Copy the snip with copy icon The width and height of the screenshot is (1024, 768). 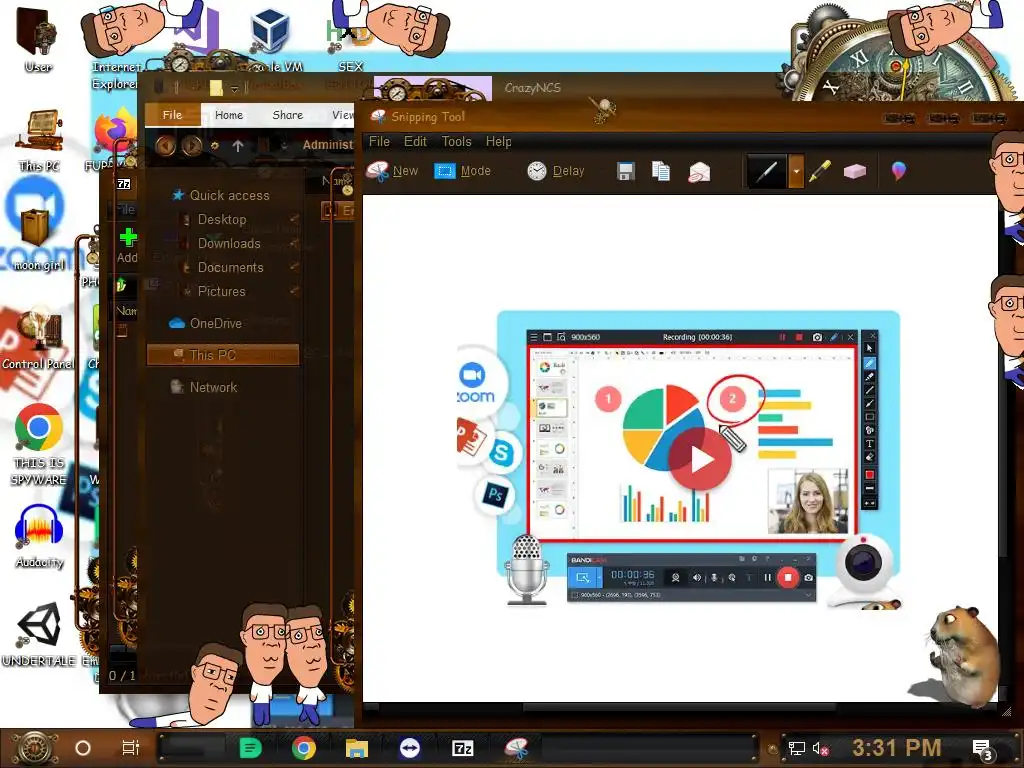(x=660, y=171)
